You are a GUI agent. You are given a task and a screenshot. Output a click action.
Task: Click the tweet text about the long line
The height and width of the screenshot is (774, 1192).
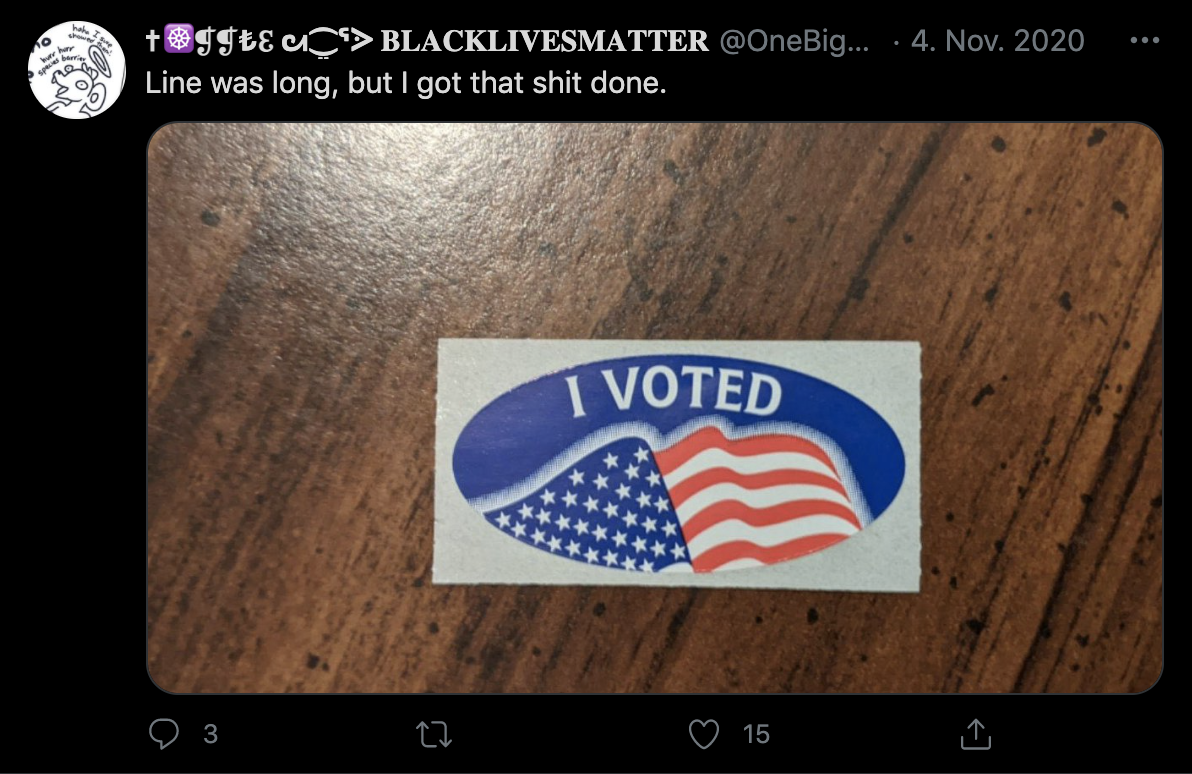[406, 83]
